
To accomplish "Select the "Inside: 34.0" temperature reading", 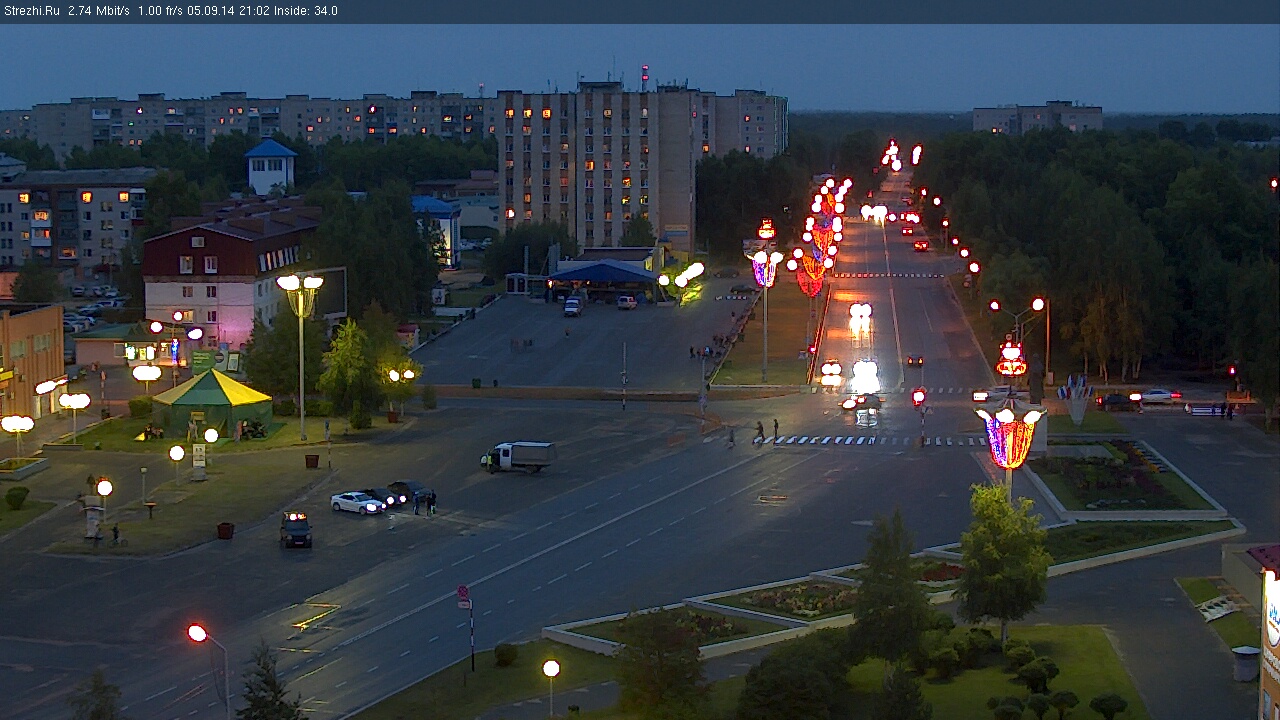I will point(306,11).
